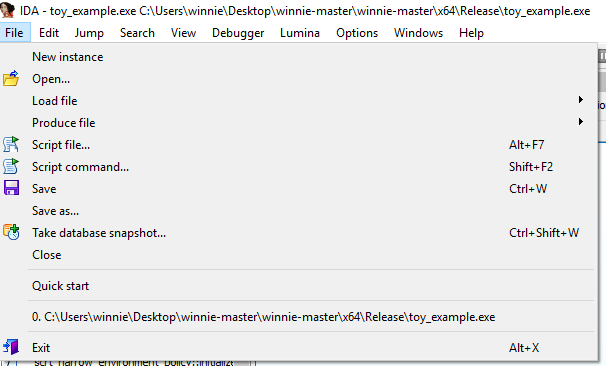Open the Options menu

(x=357, y=33)
